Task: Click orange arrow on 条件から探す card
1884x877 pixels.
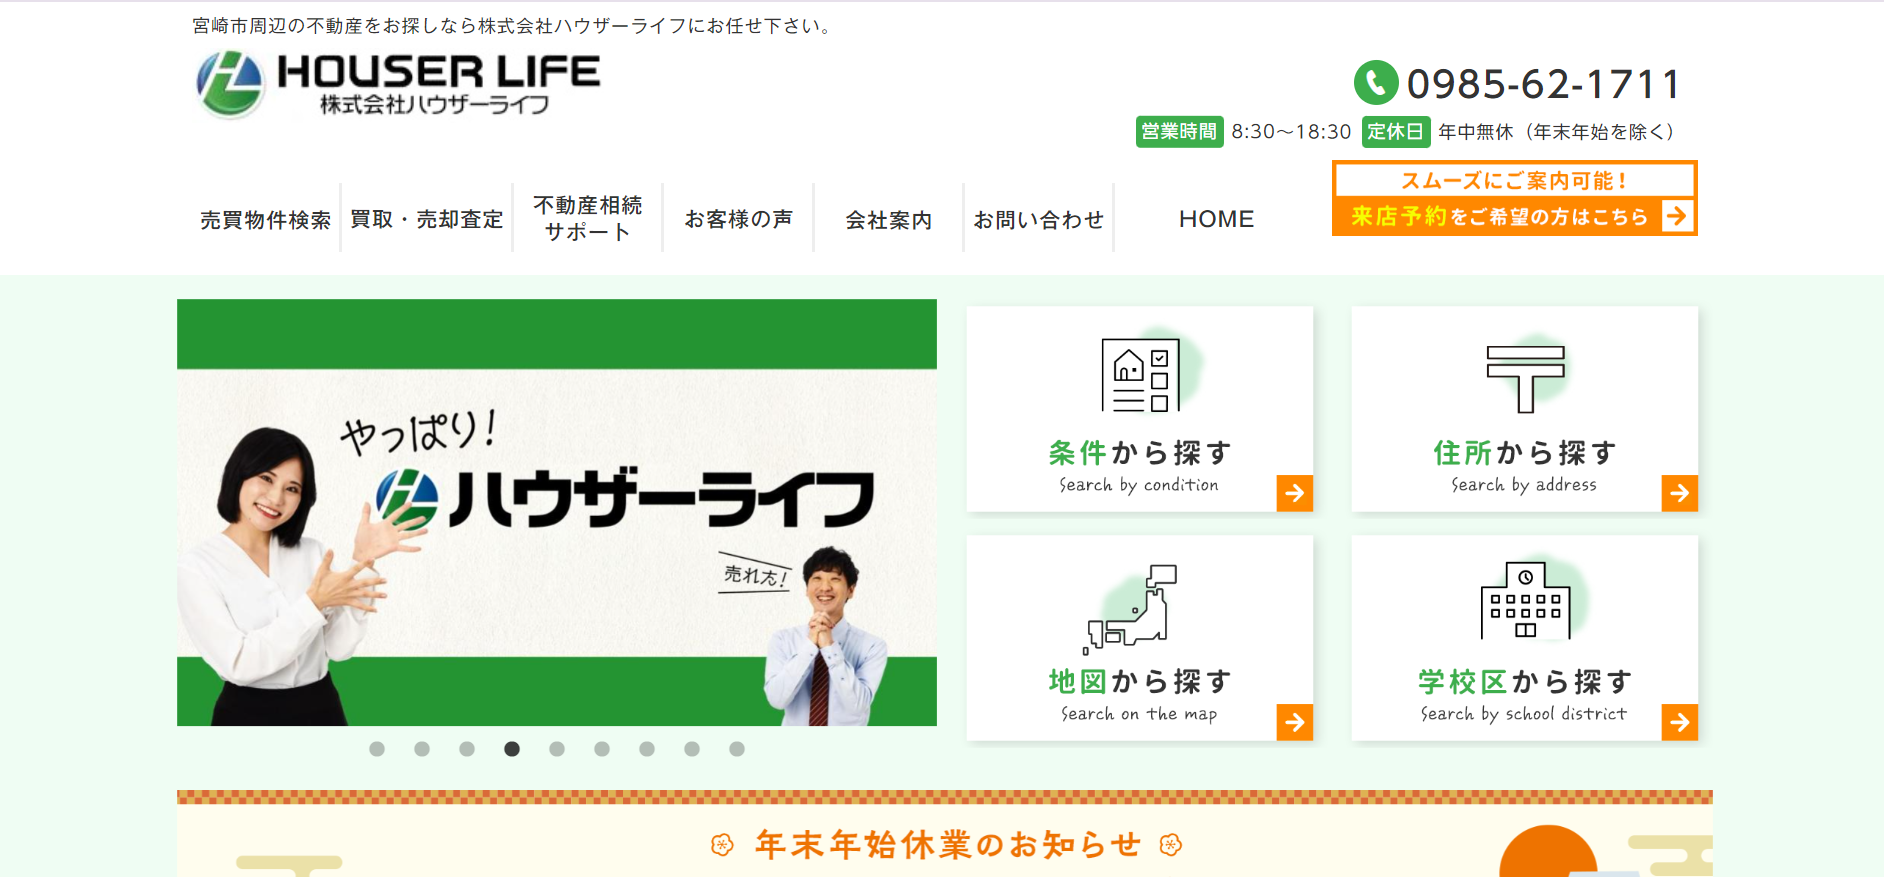Action: (x=1295, y=493)
